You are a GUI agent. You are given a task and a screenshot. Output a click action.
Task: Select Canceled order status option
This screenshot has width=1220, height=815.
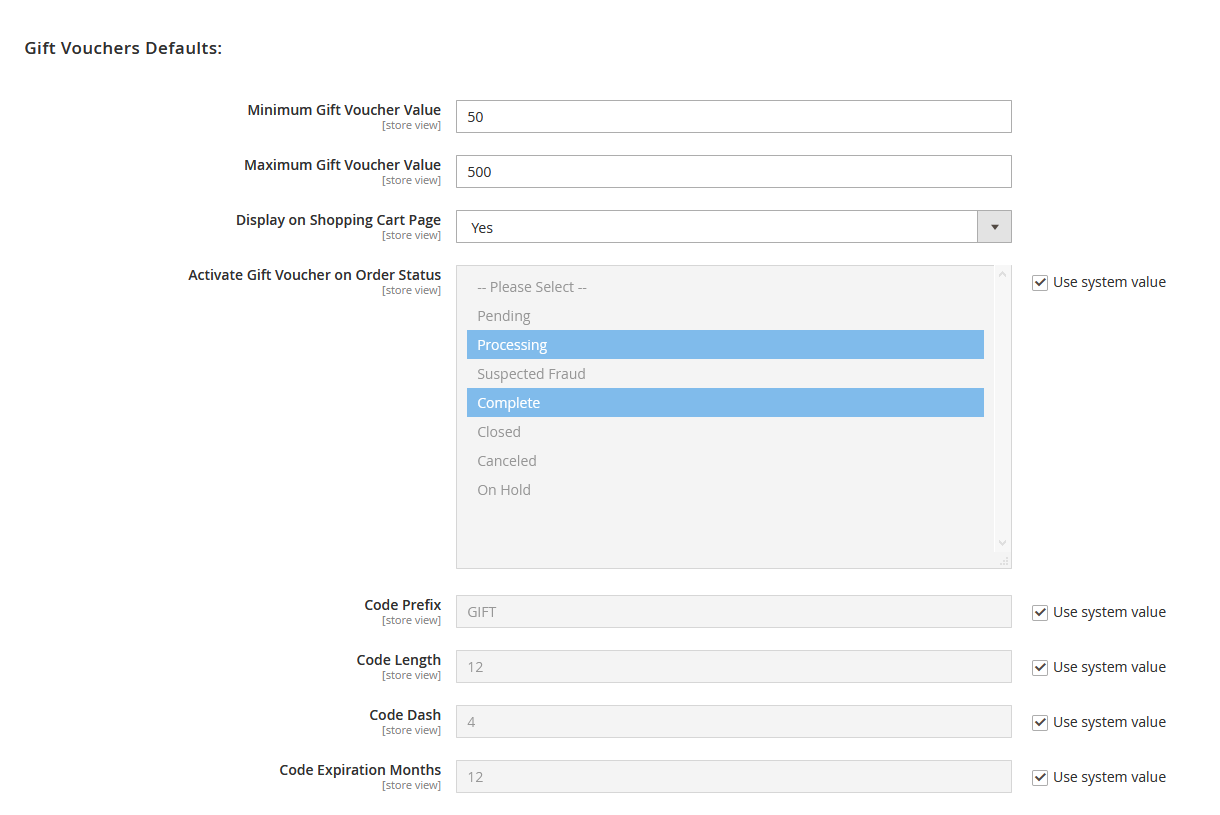click(x=507, y=461)
